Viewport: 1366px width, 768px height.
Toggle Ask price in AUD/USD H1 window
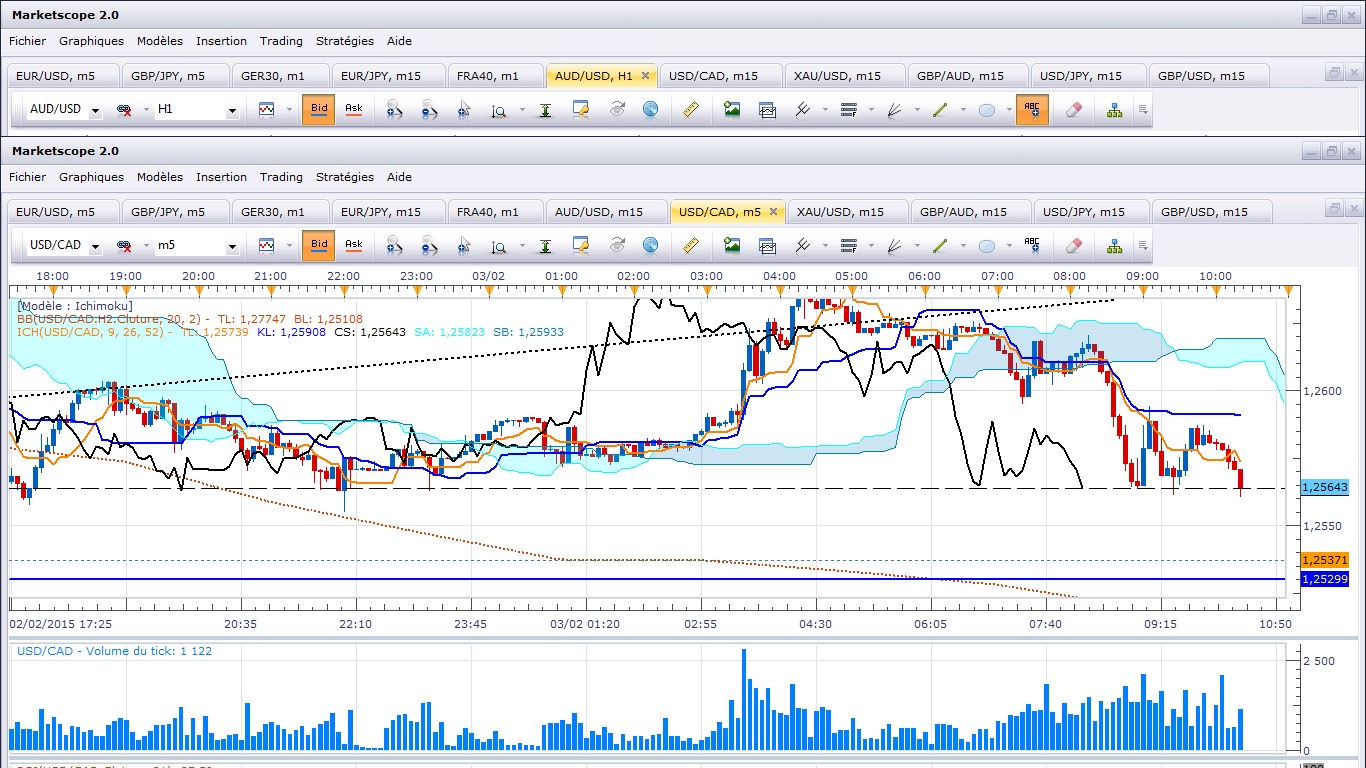pyautogui.click(x=353, y=109)
